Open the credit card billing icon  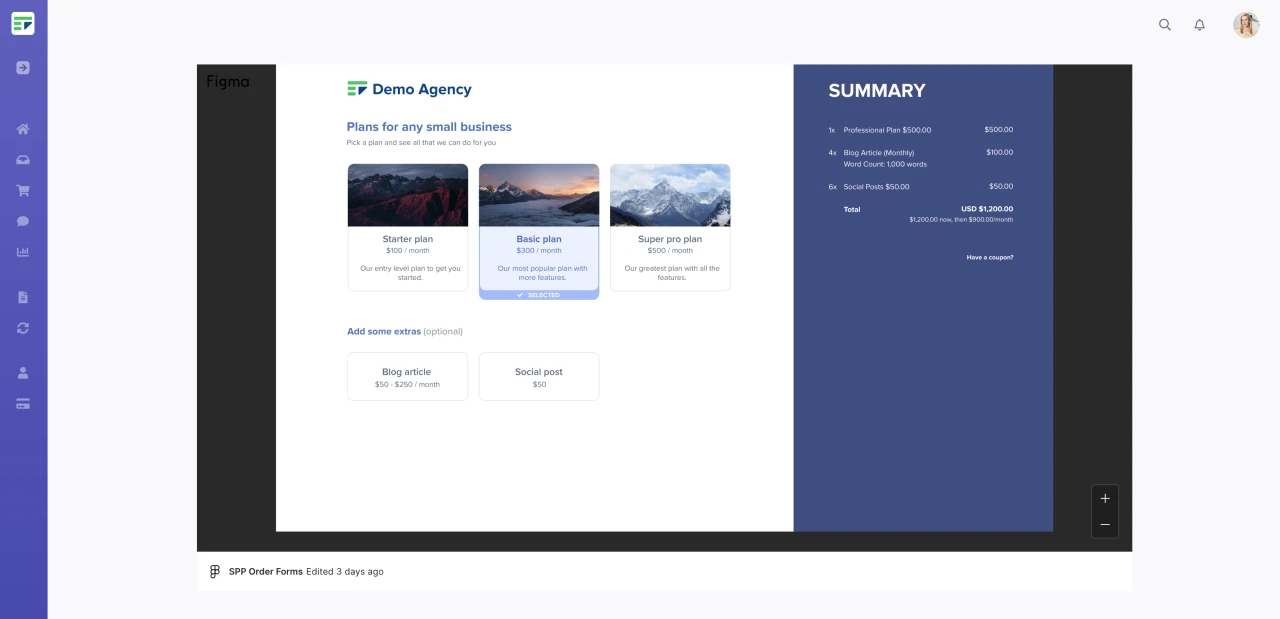coord(23,404)
